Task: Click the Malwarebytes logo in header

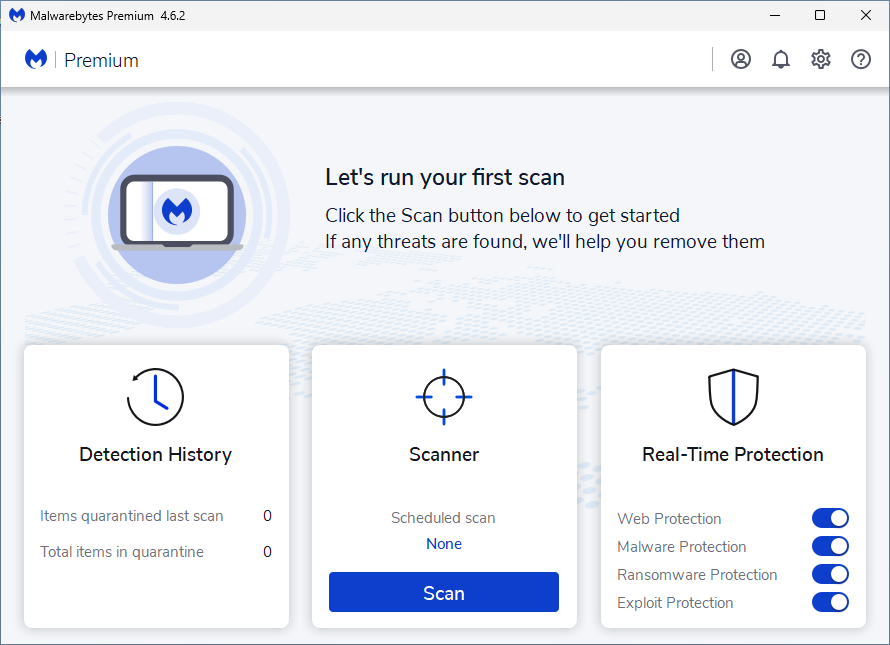Action: click(x=37, y=60)
